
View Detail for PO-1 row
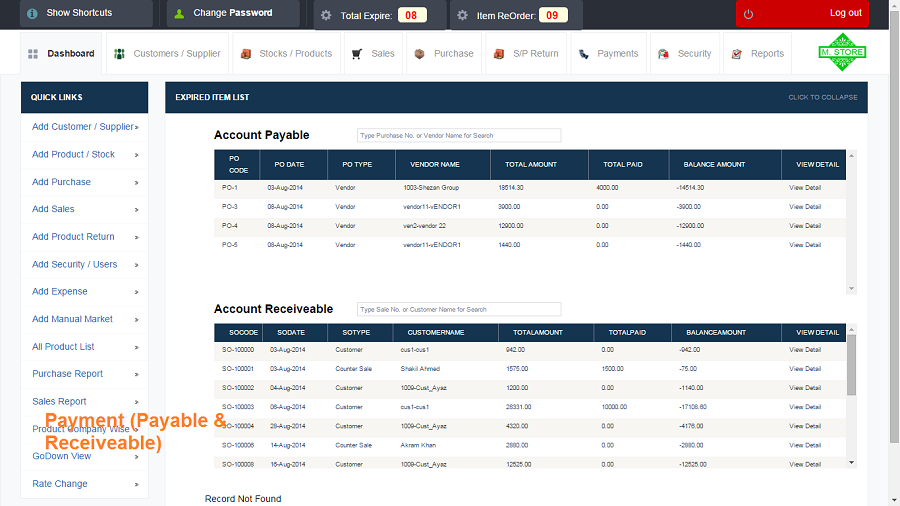805,188
